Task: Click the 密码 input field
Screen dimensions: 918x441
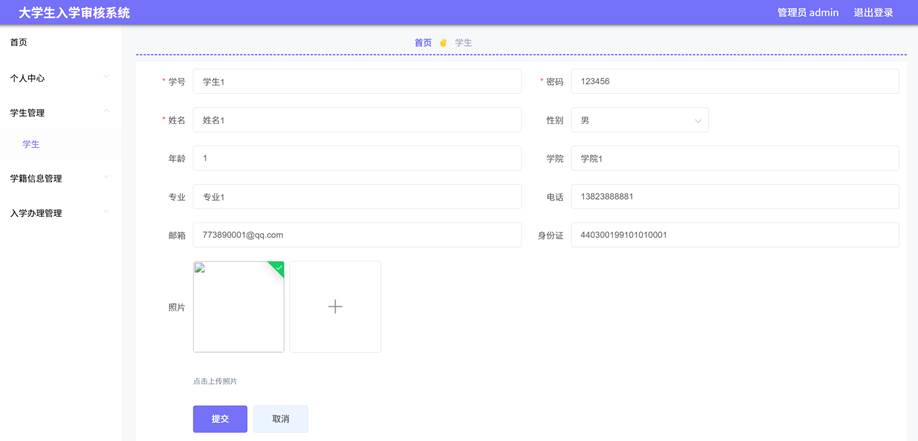Action: [x=735, y=81]
